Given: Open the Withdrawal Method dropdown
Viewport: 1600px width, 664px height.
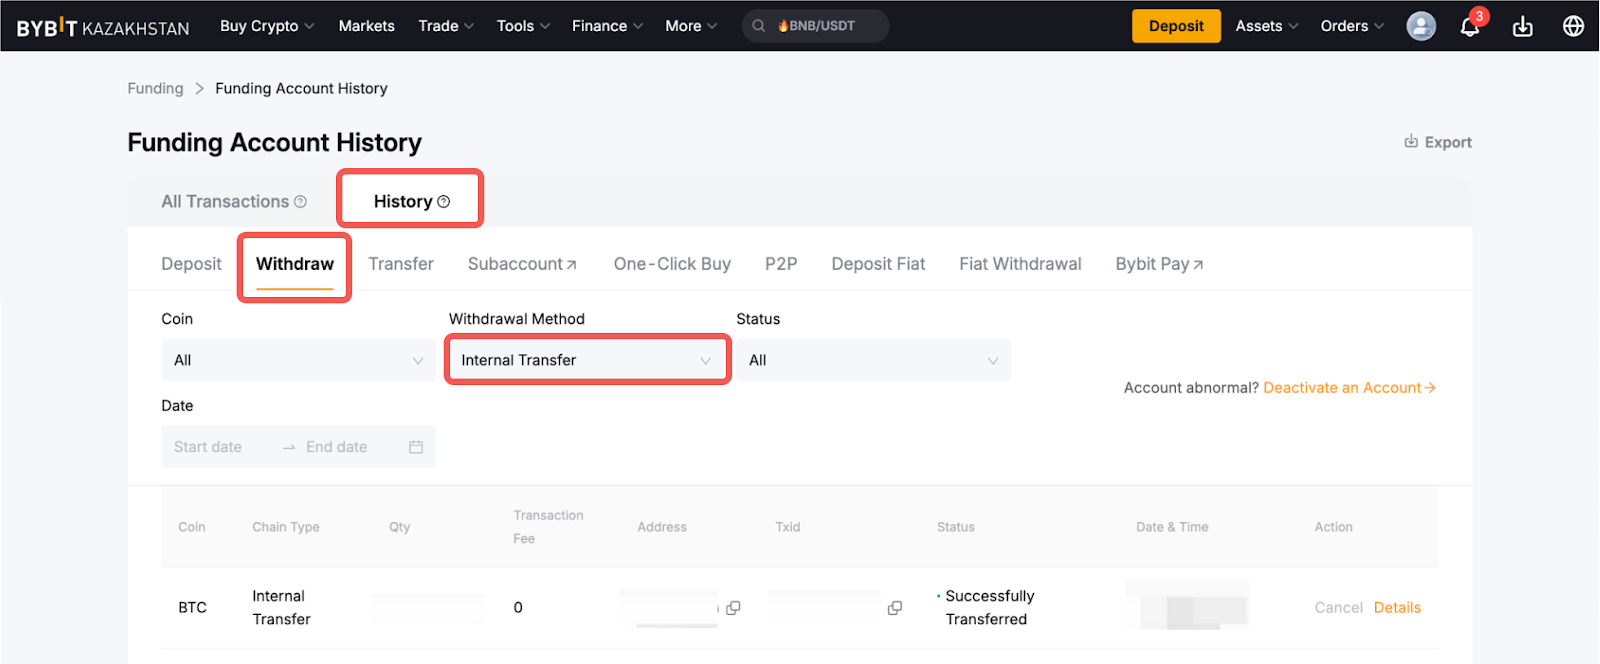Looking at the screenshot, I should point(586,360).
